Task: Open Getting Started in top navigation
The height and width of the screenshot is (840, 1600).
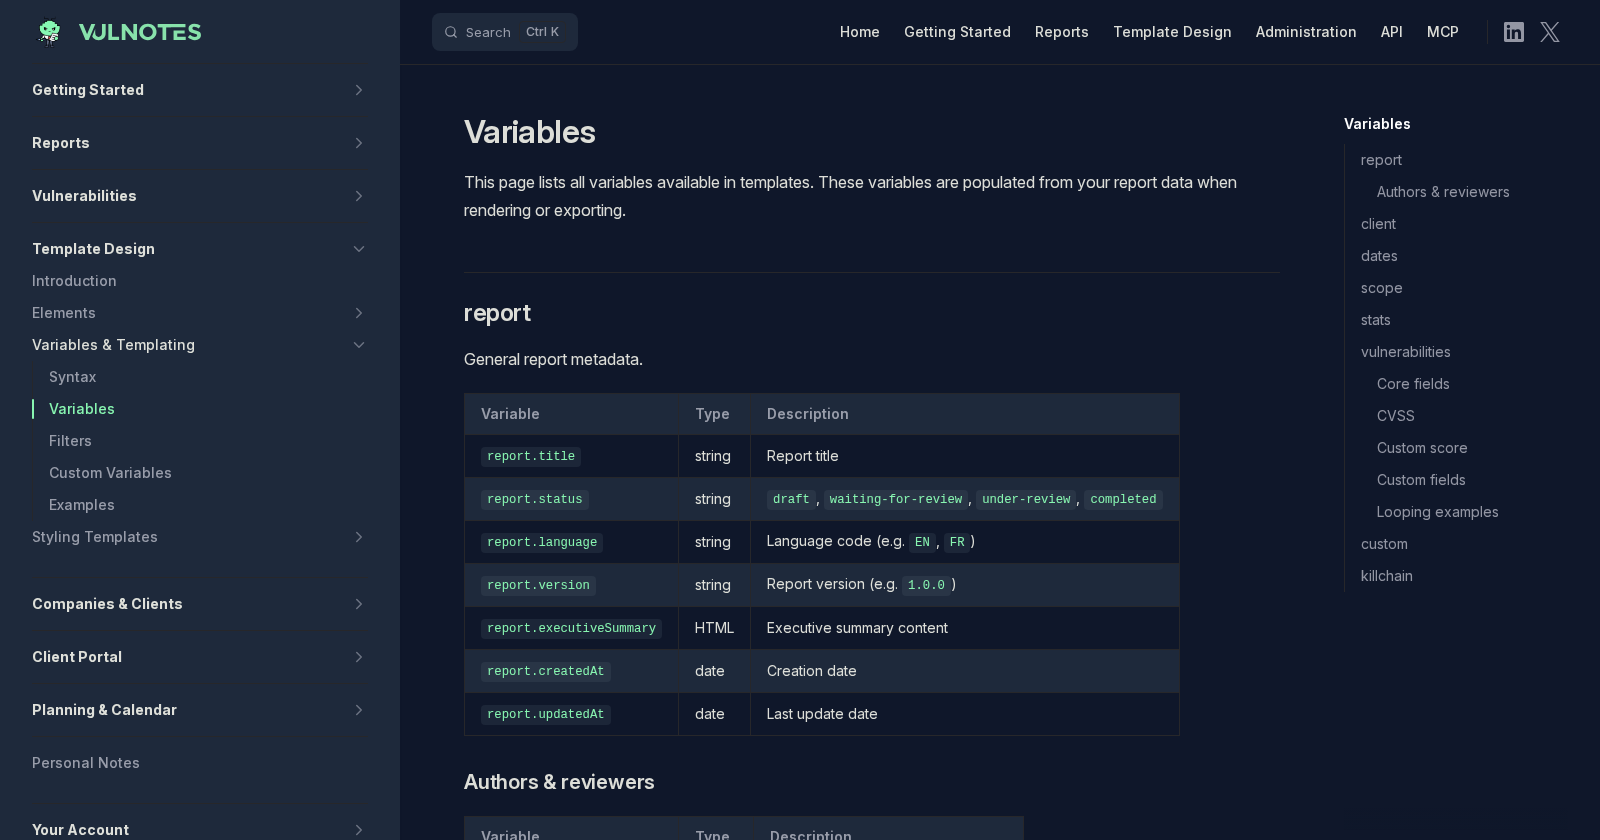Action: pyautogui.click(x=957, y=32)
